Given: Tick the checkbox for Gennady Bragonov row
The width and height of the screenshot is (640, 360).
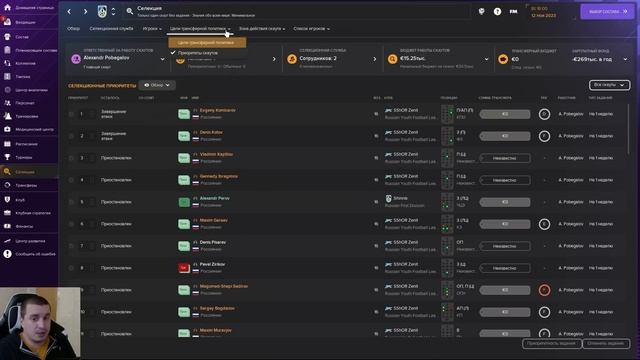Looking at the screenshot, I should 71,180.
